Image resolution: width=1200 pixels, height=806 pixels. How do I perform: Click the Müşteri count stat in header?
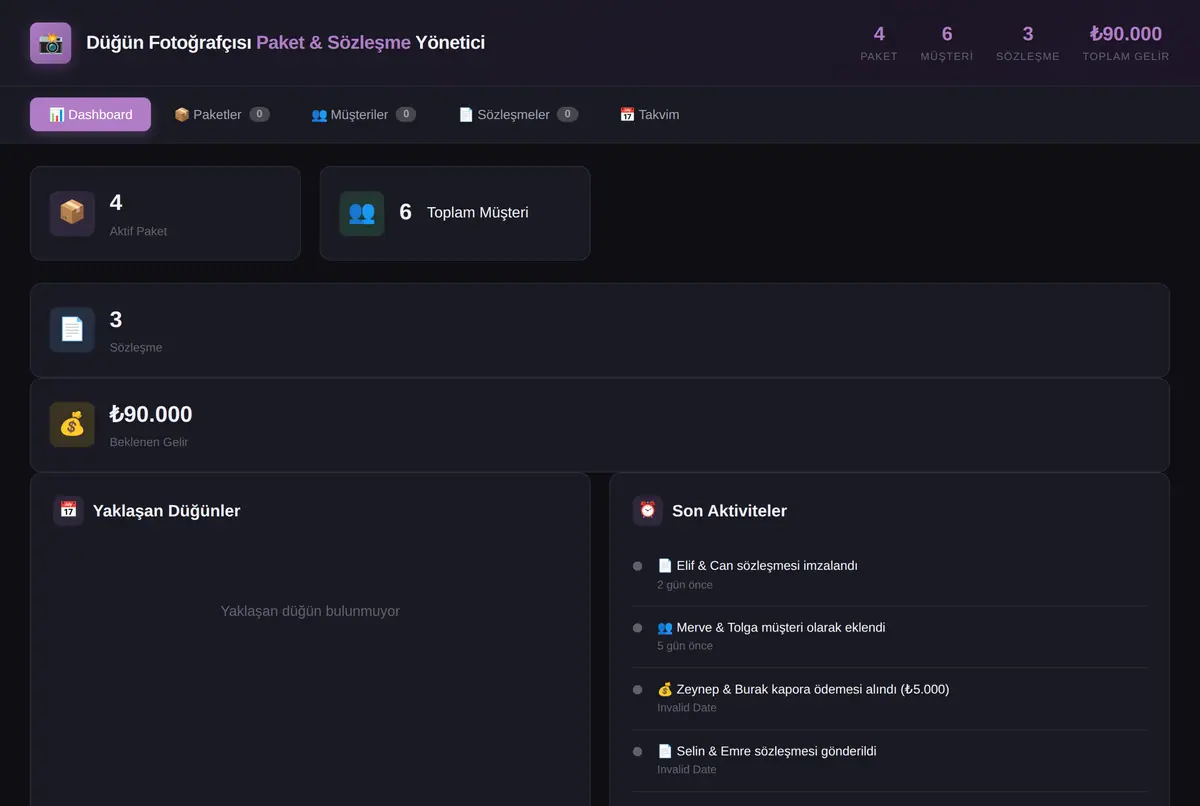click(x=947, y=43)
